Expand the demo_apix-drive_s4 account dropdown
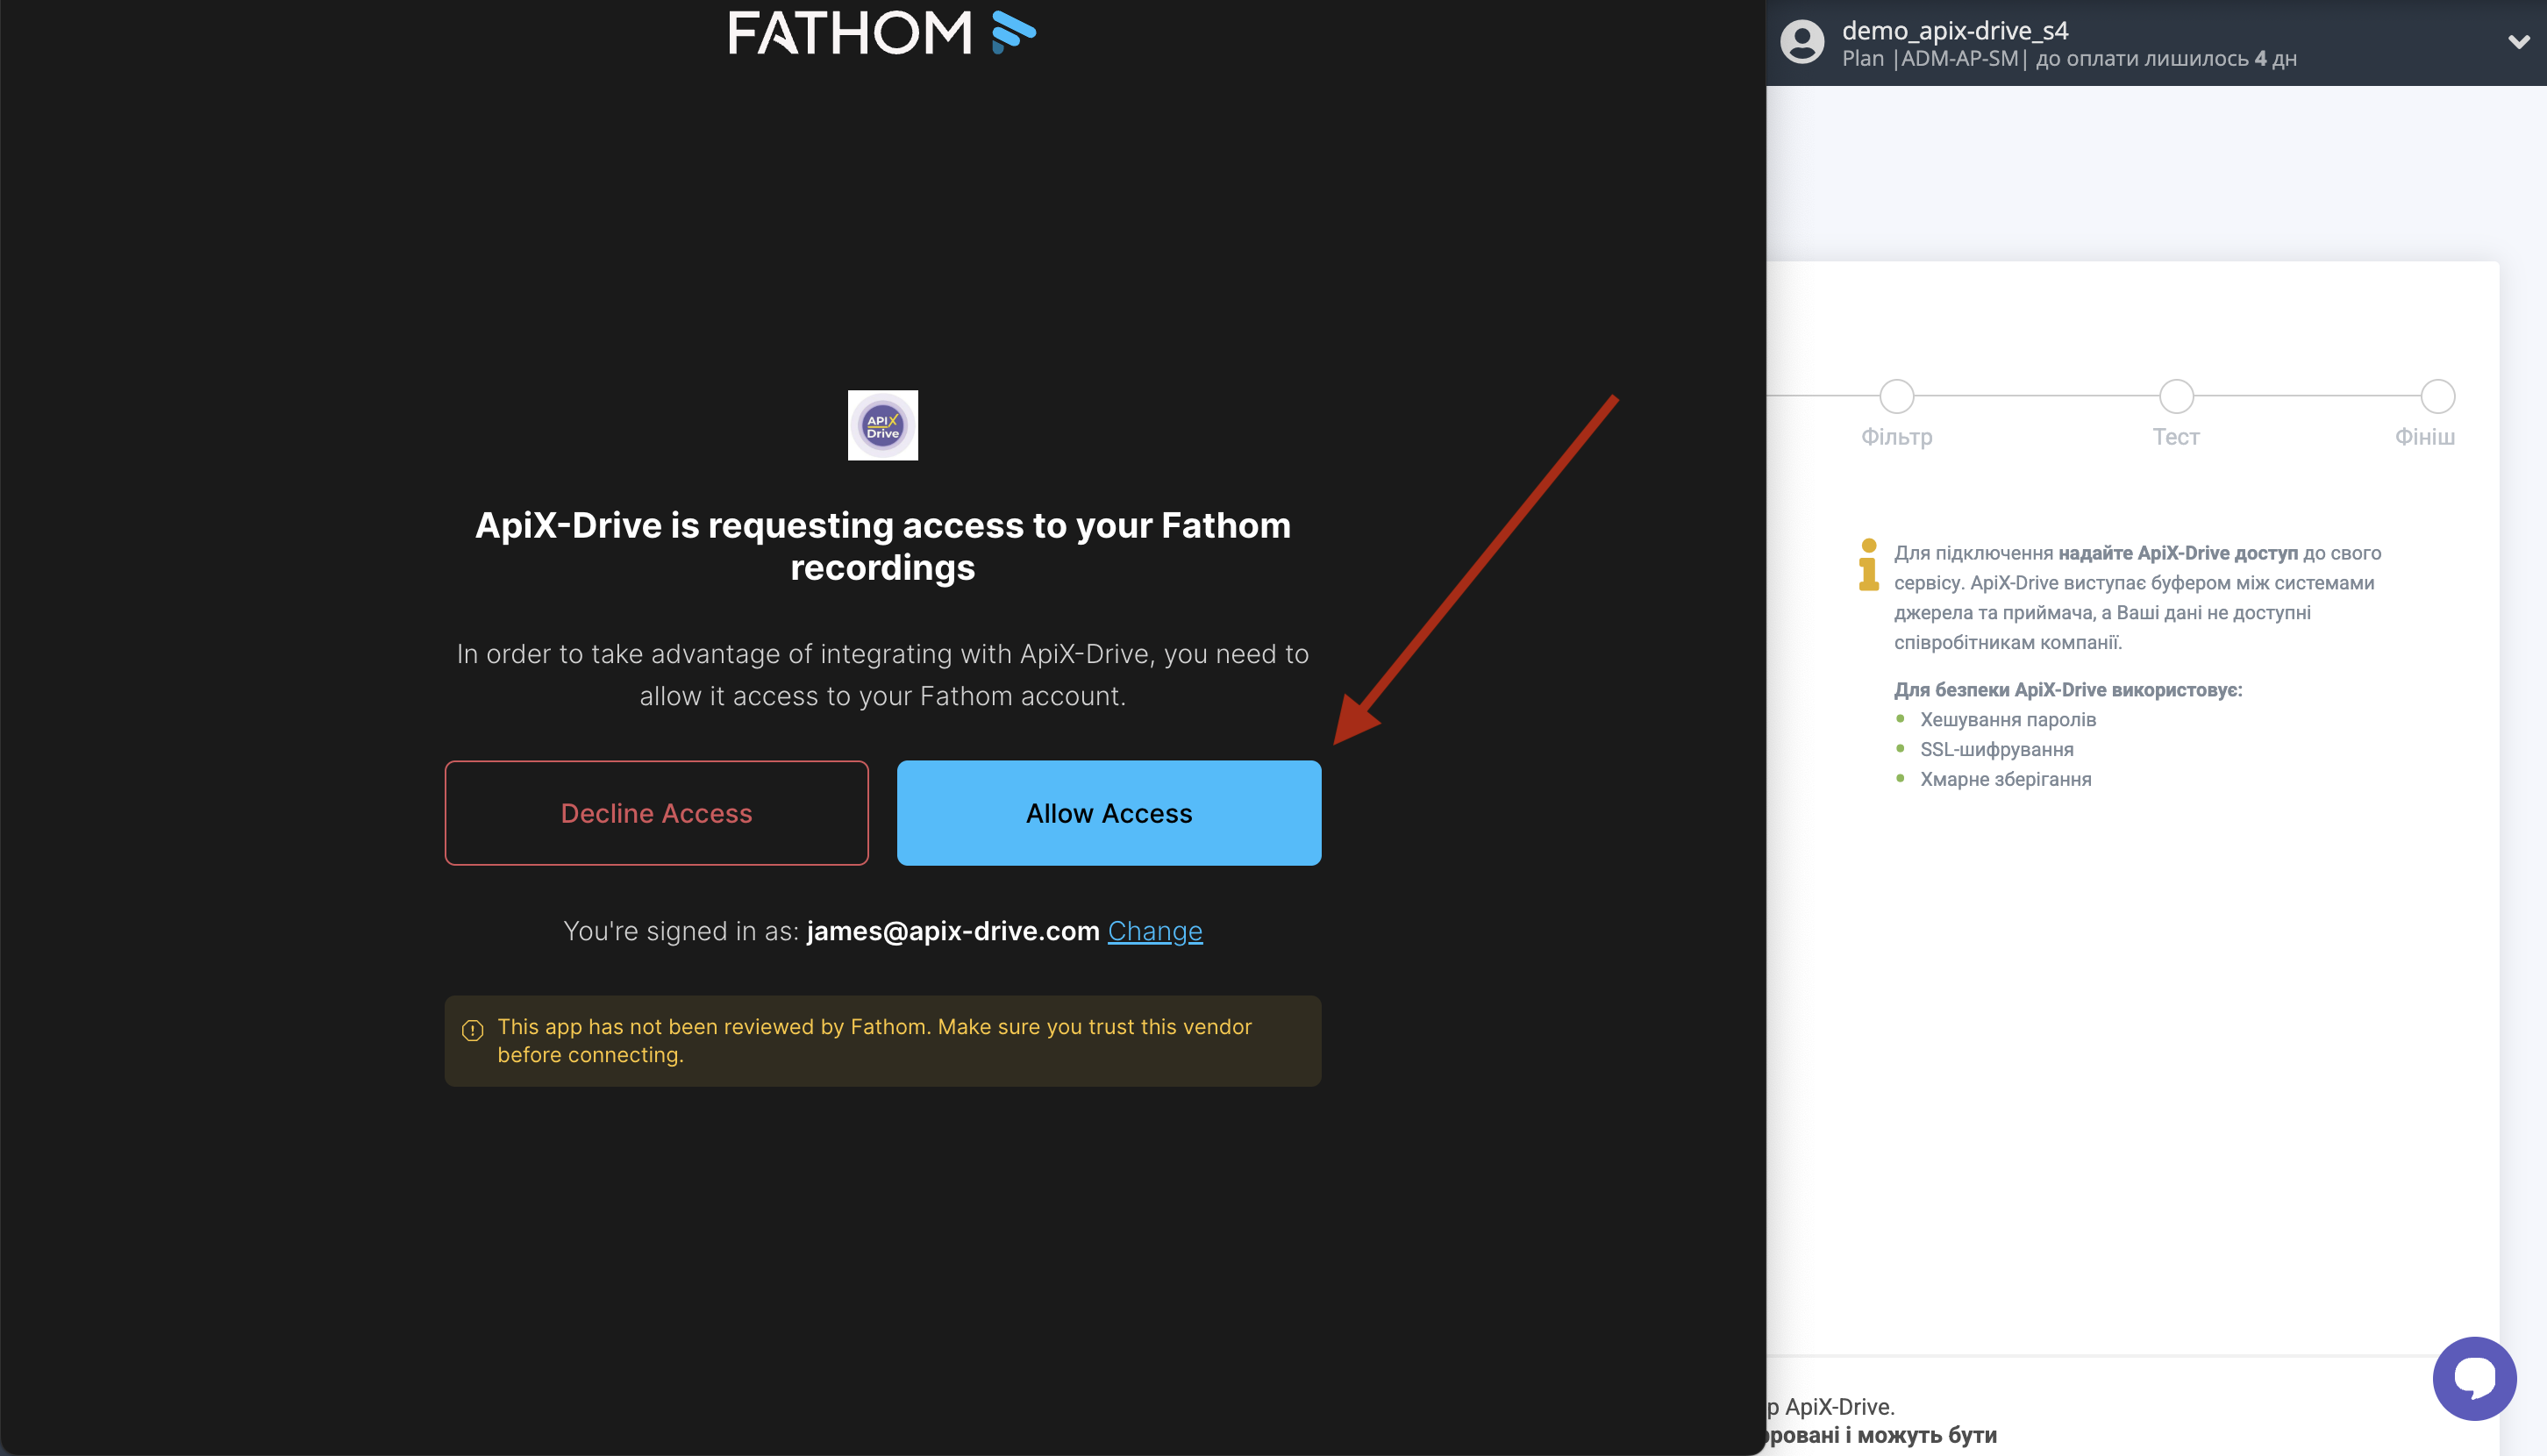2547x1456 pixels. [x=2518, y=42]
